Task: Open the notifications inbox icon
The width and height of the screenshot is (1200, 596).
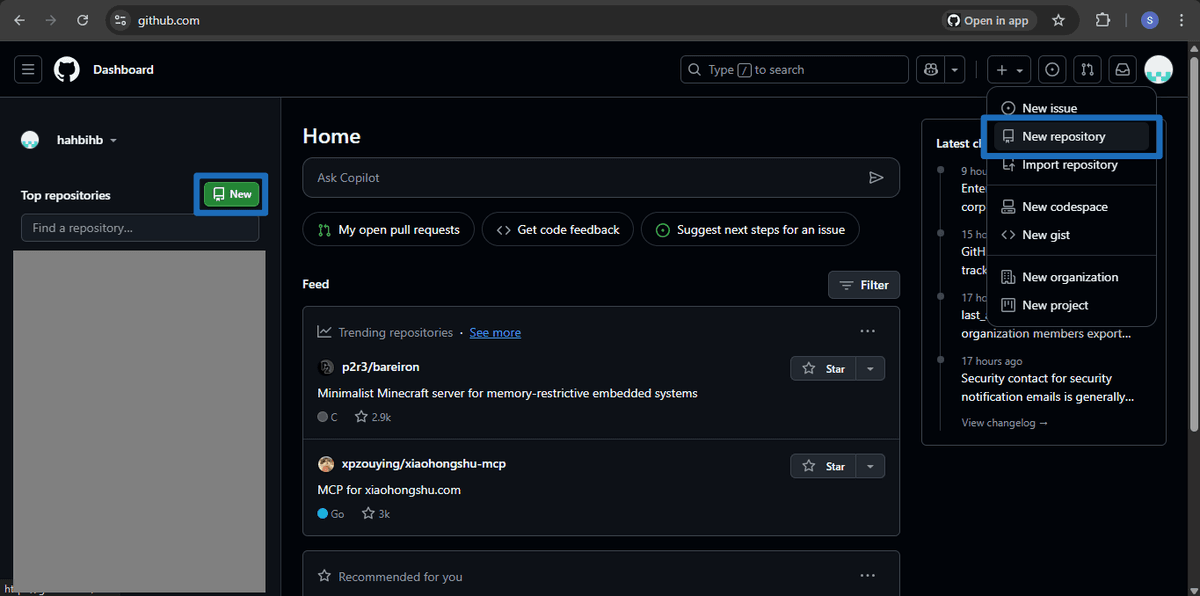Action: (1121, 69)
